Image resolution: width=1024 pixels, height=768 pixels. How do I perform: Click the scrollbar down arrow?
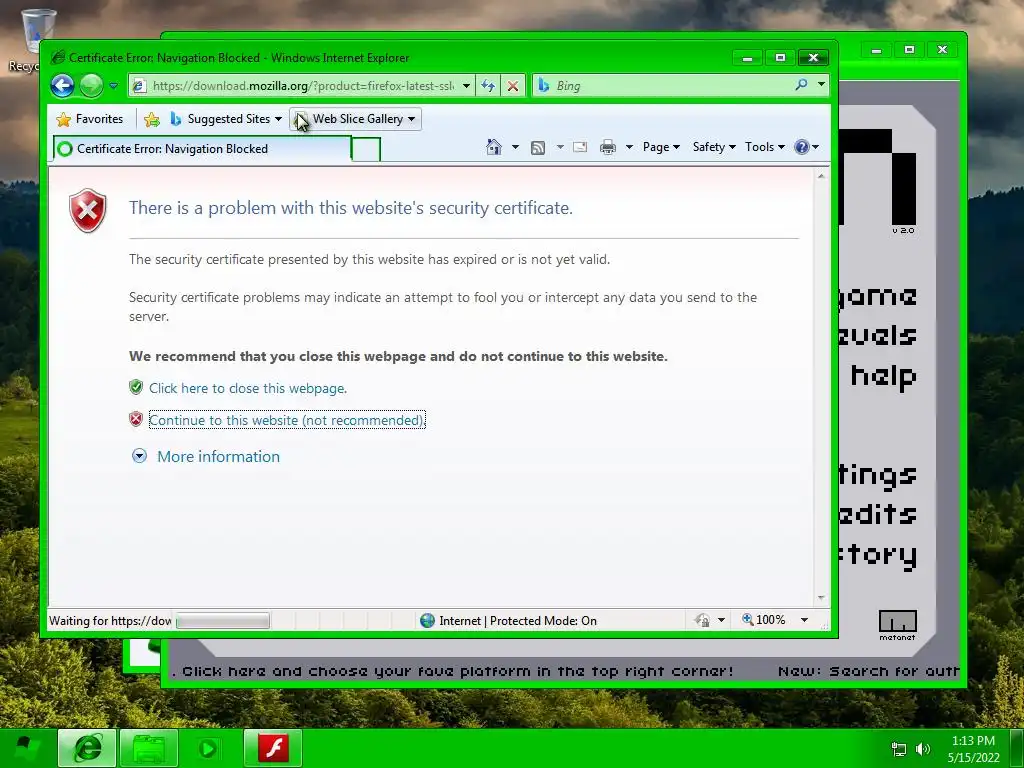(821, 598)
